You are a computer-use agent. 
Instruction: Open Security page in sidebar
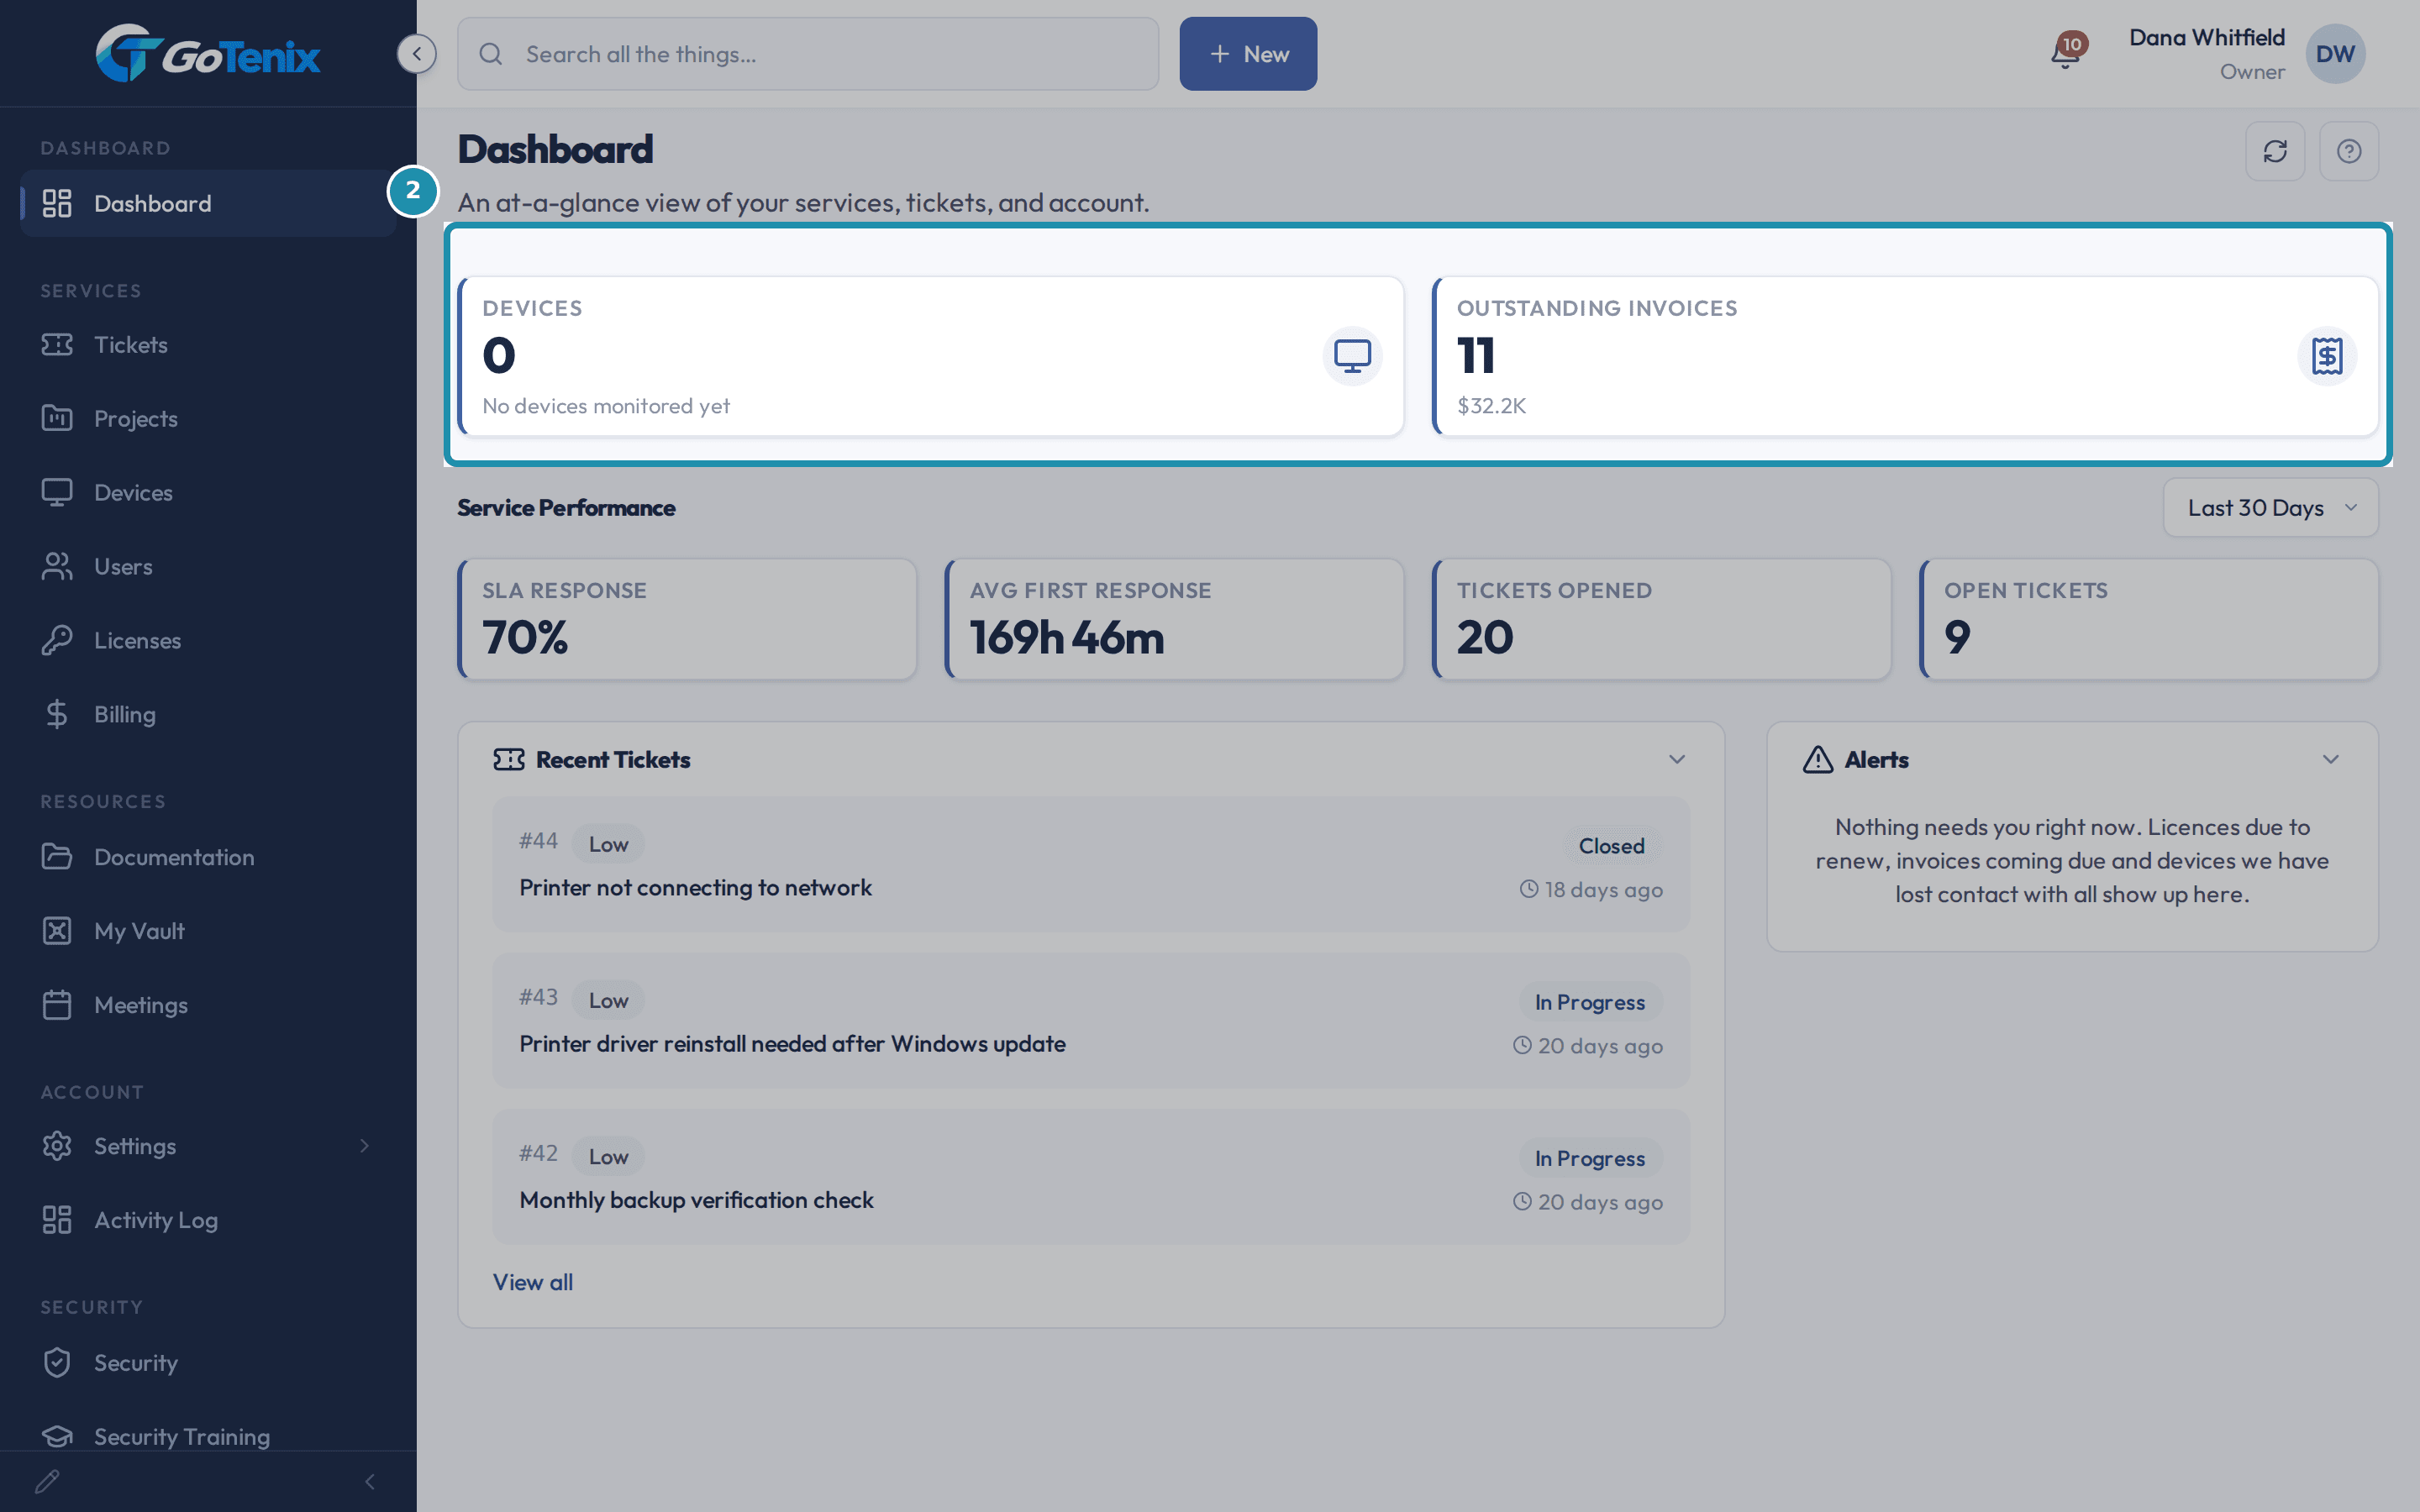coord(208,1363)
